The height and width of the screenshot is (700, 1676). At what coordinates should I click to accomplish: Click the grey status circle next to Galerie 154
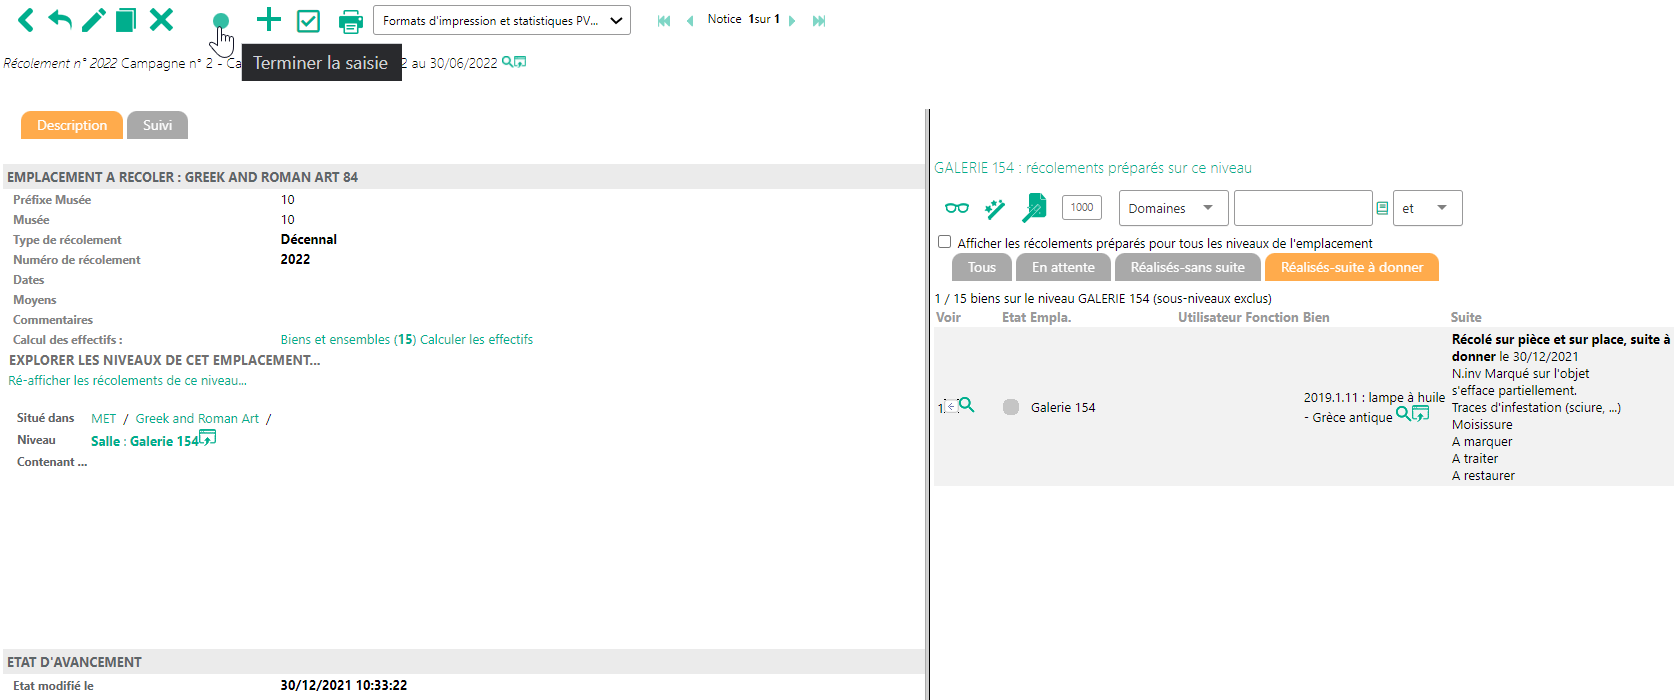1011,407
